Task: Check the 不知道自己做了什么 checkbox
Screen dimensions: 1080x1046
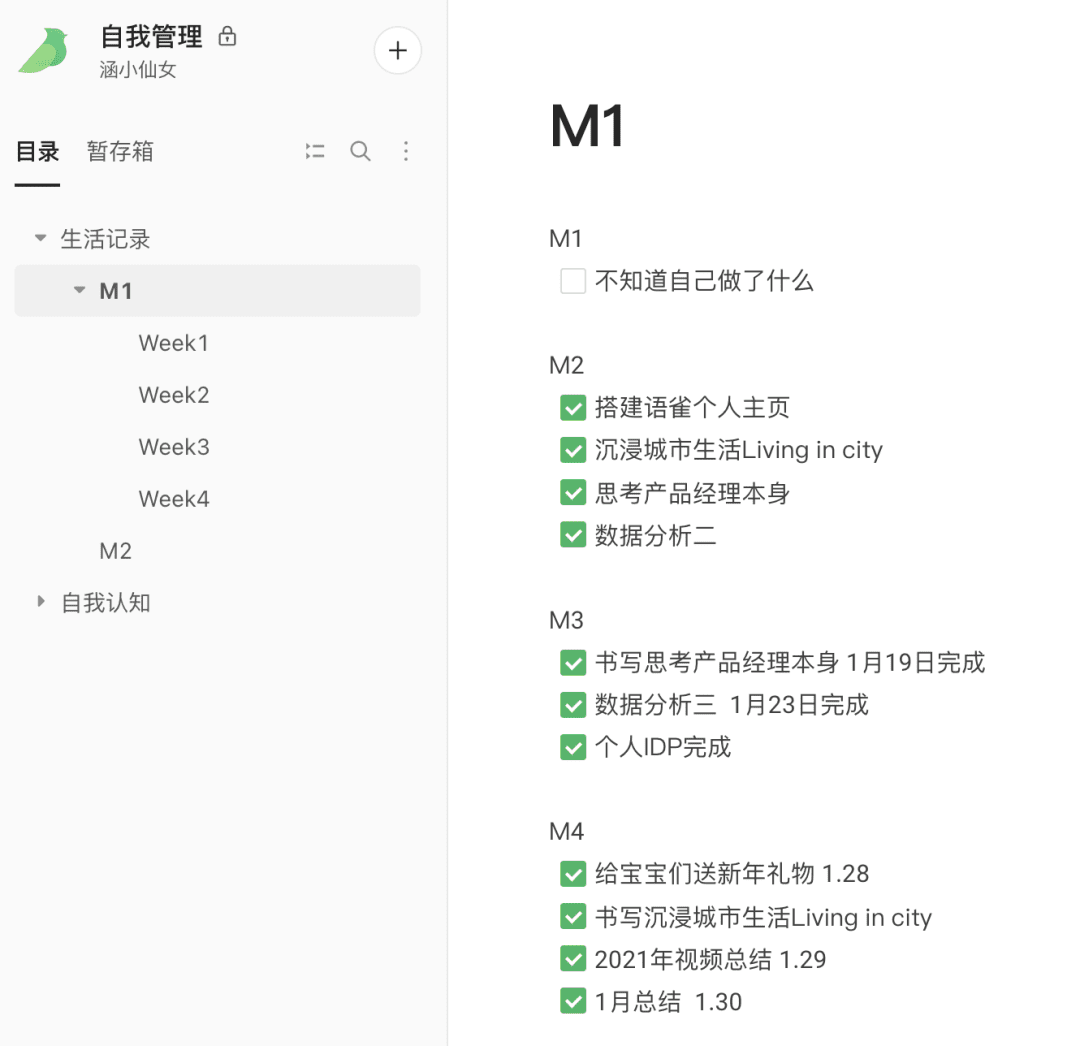Action: tap(573, 281)
